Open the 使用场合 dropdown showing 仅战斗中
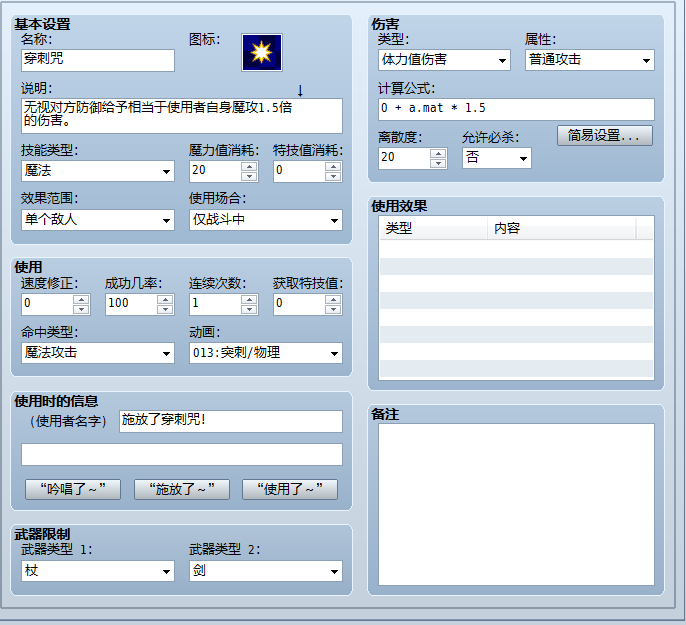 tap(266, 220)
